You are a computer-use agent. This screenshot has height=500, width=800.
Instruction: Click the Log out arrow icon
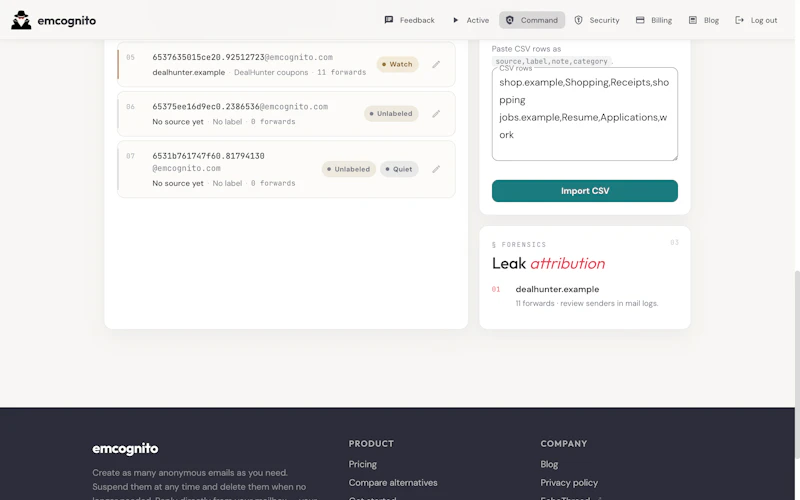(x=739, y=20)
